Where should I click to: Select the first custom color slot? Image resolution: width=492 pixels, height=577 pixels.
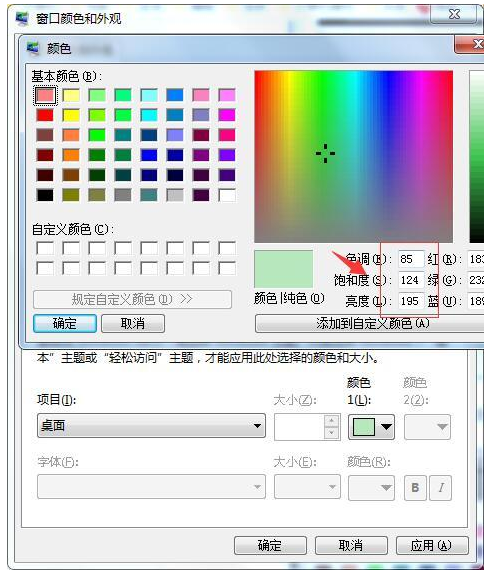point(45,248)
